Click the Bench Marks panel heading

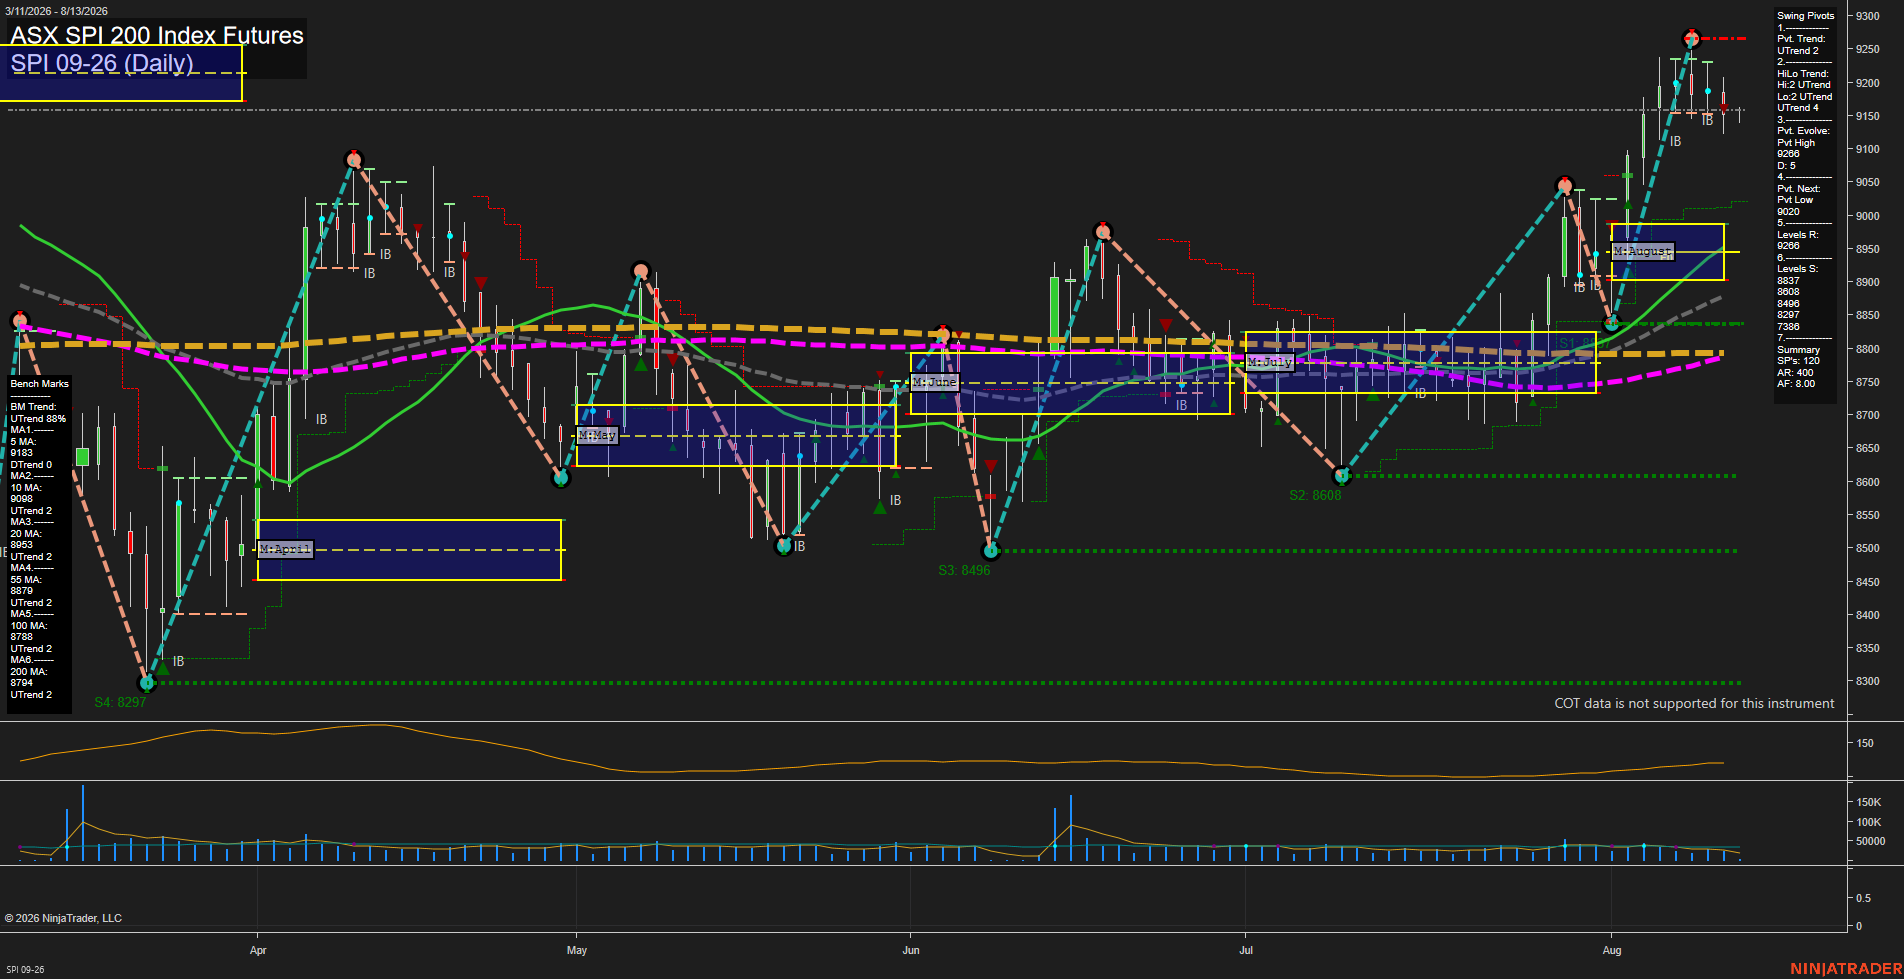(x=40, y=384)
